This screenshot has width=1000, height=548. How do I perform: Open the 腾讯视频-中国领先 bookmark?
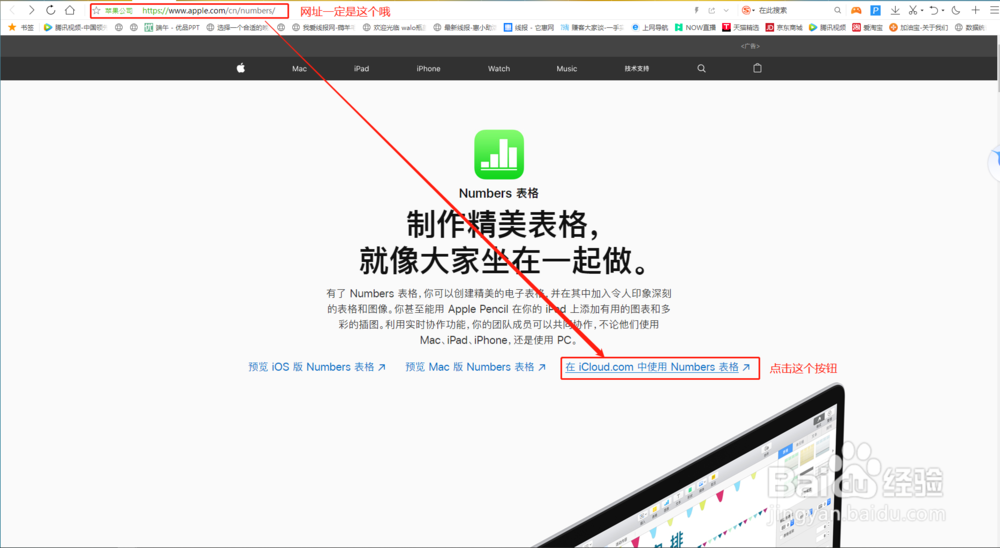(x=75, y=27)
